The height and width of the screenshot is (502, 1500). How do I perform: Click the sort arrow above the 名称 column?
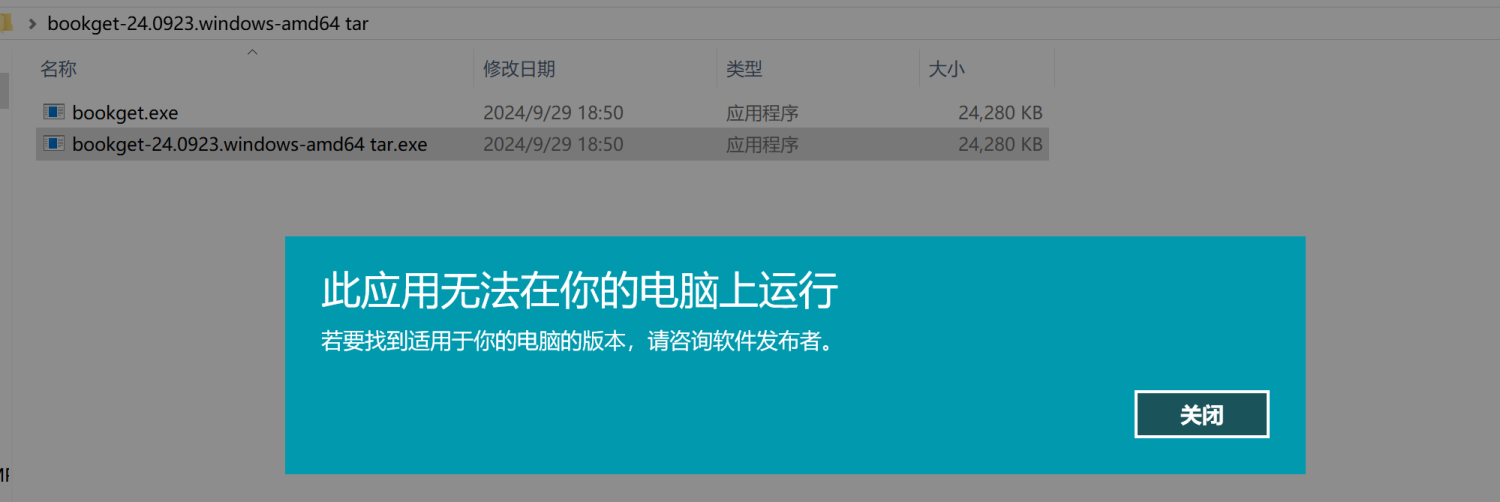pyautogui.click(x=253, y=52)
